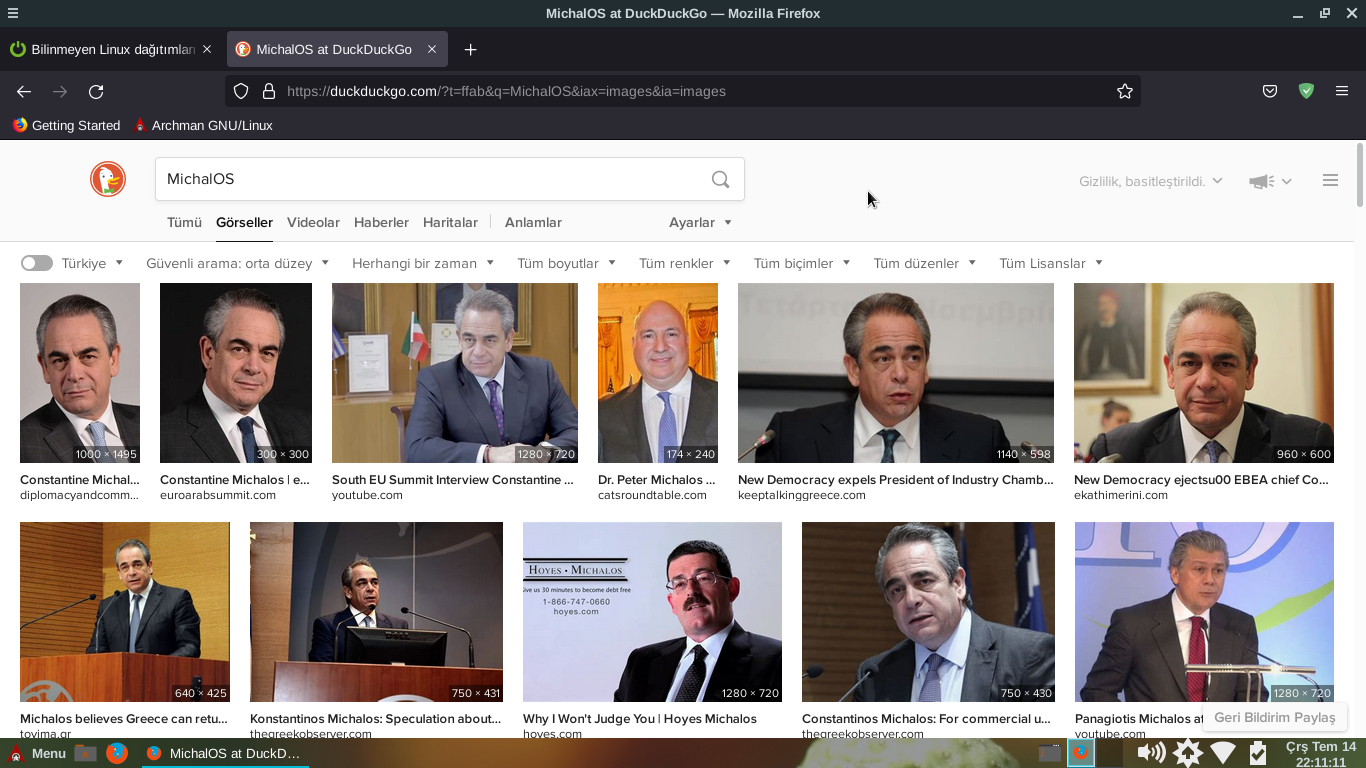Click the search magnifier icon in search box
Viewport: 1366px width, 768px height.
coord(720,179)
